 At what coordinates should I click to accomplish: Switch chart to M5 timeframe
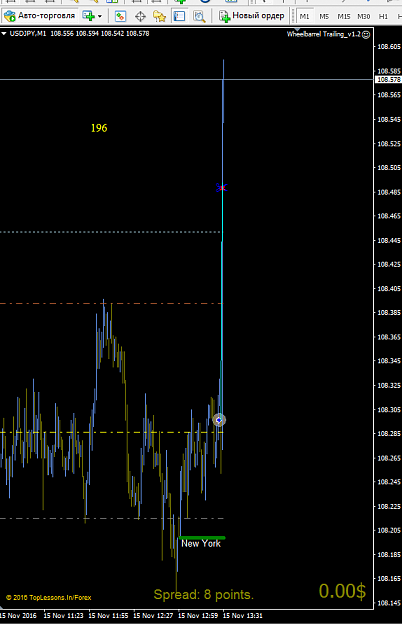click(324, 16)
